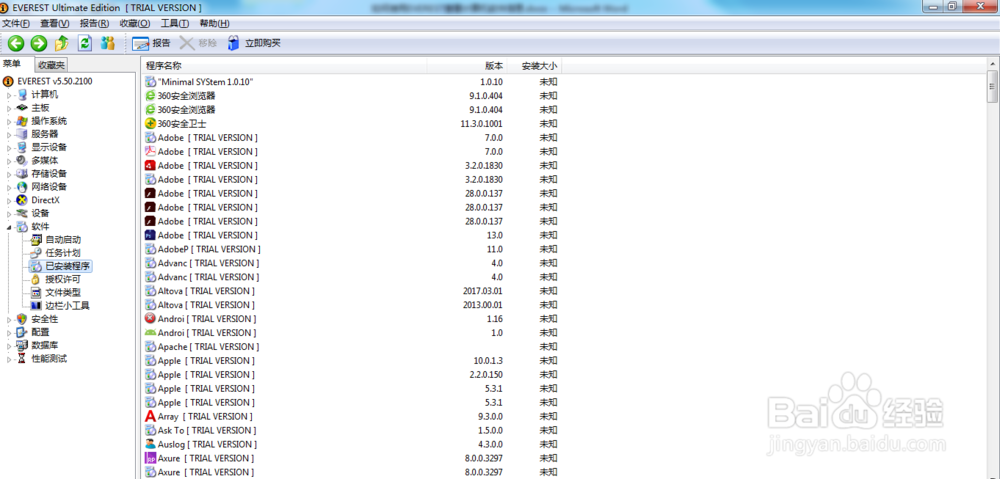Click the green Android robot icon in the 1.0 row

point(151,333)
